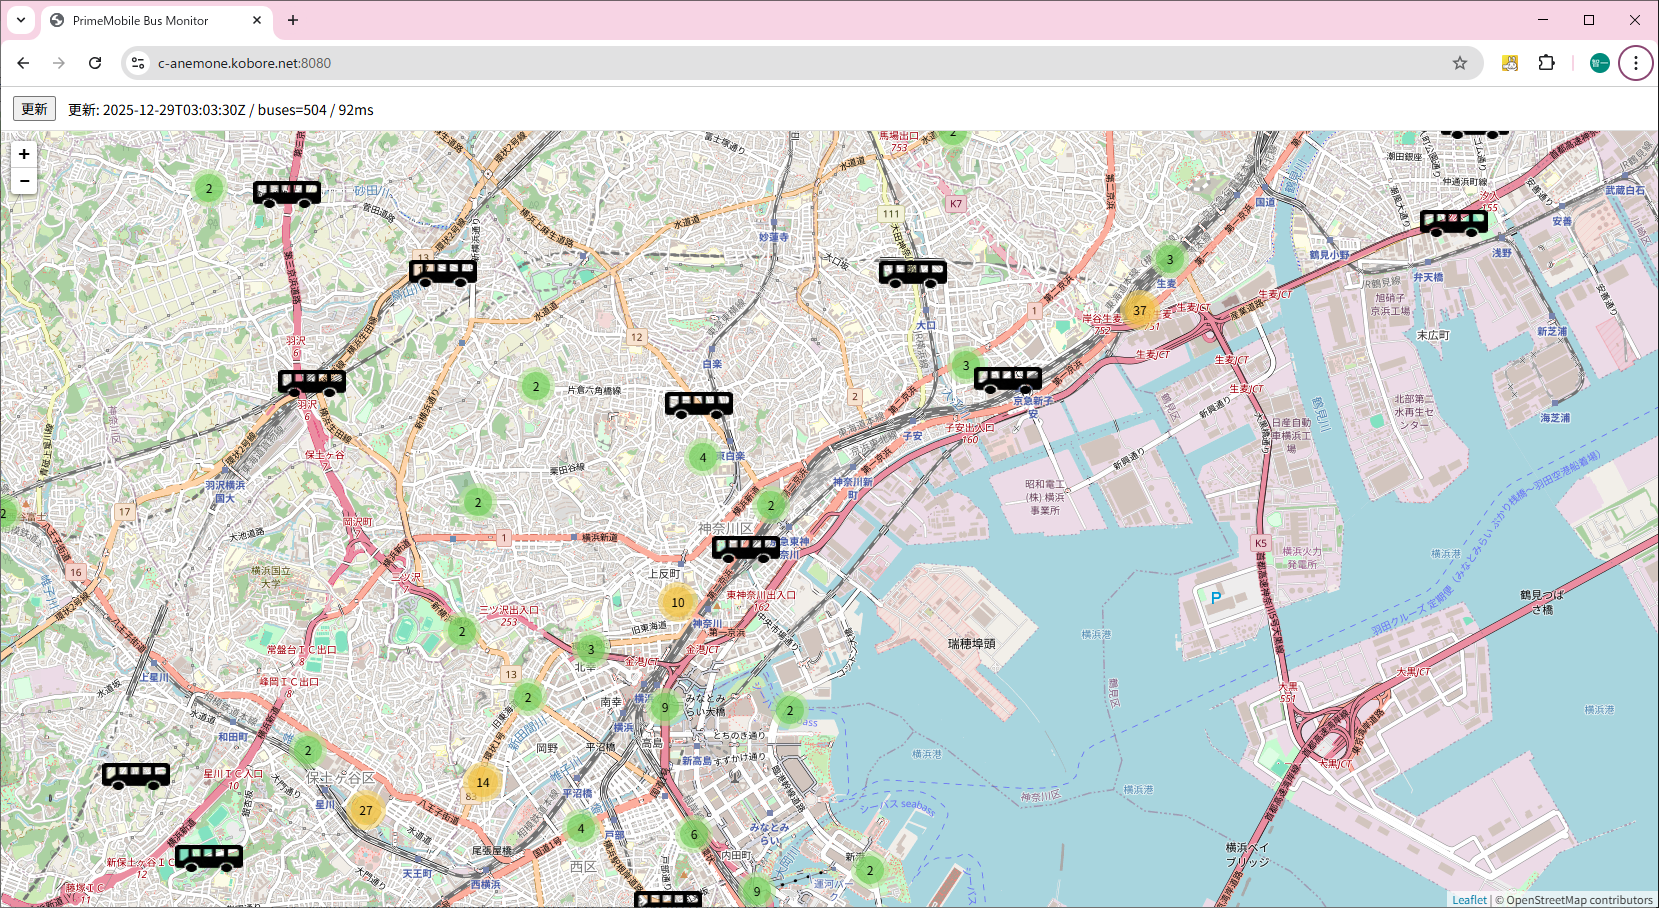Reload the page with browser refresh

(95, 63)
